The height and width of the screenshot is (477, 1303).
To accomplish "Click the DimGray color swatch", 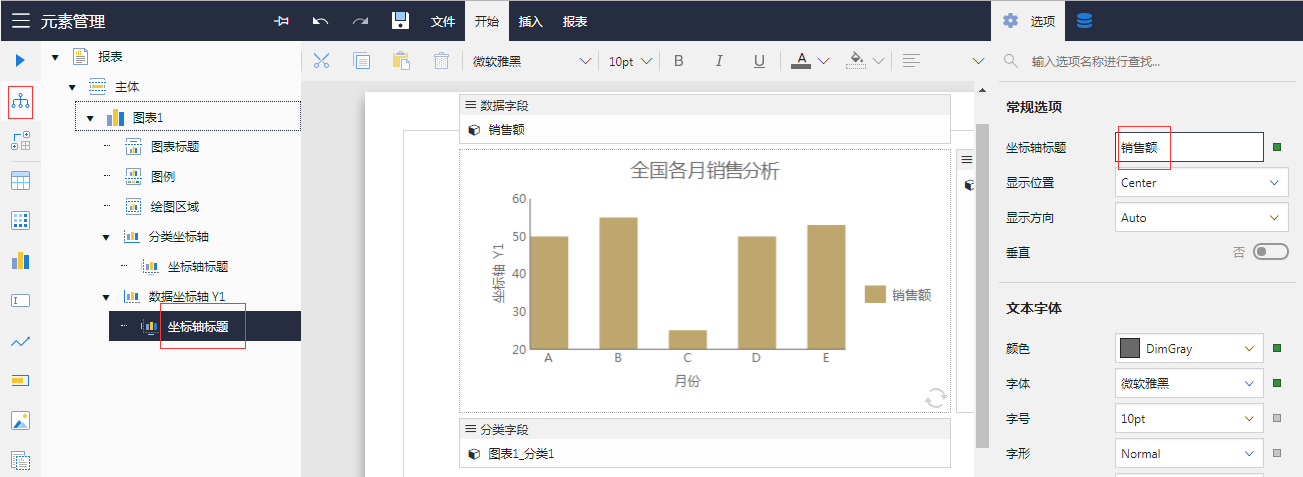I will pyautogui.click(x=1130, y=349).
